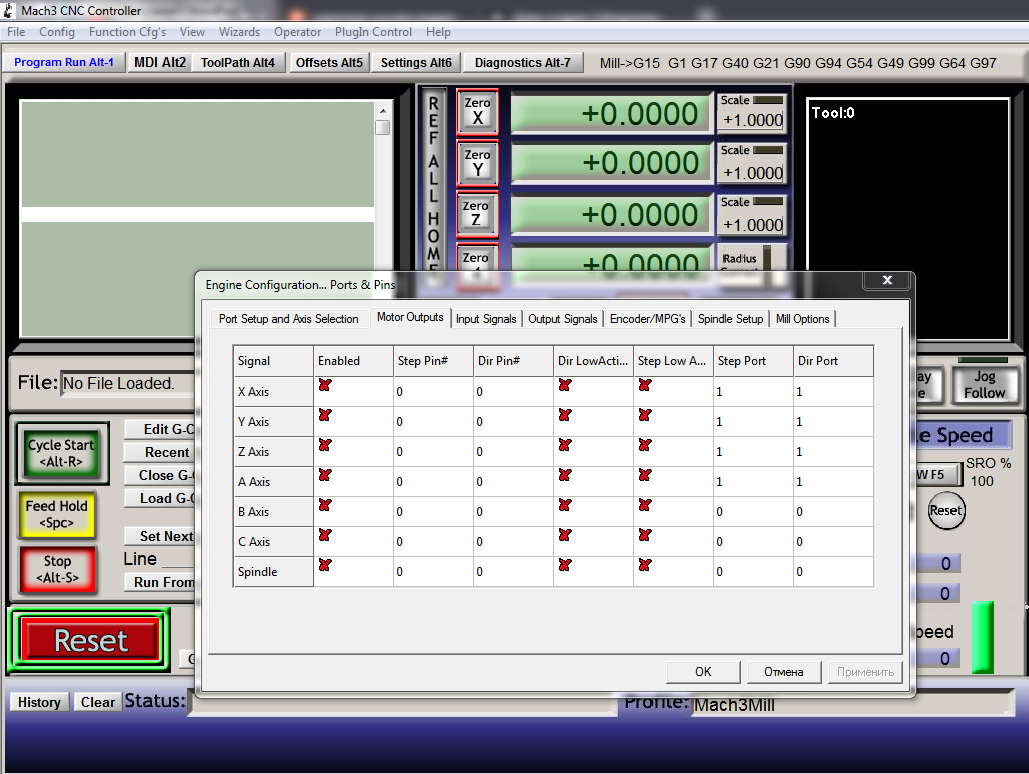The height and width of the screenshot is (774, 1029).
Task: Toggle B Axis Dir LowActive mark
Action: coord(565,505)
